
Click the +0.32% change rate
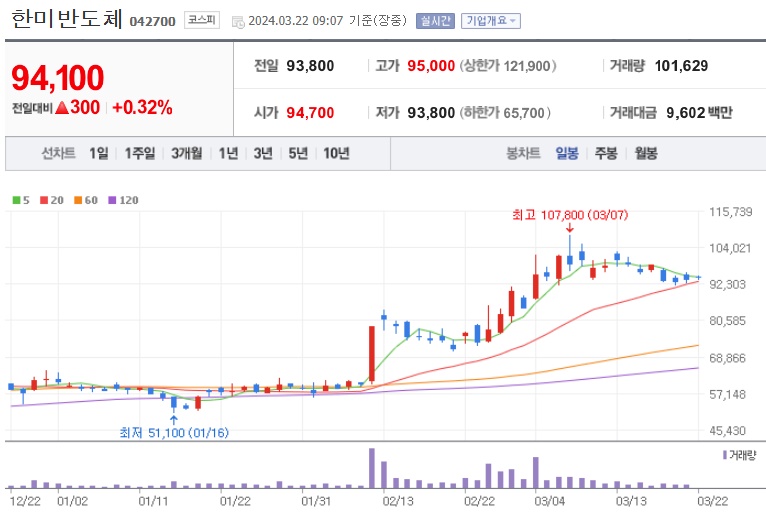(142, 107)
